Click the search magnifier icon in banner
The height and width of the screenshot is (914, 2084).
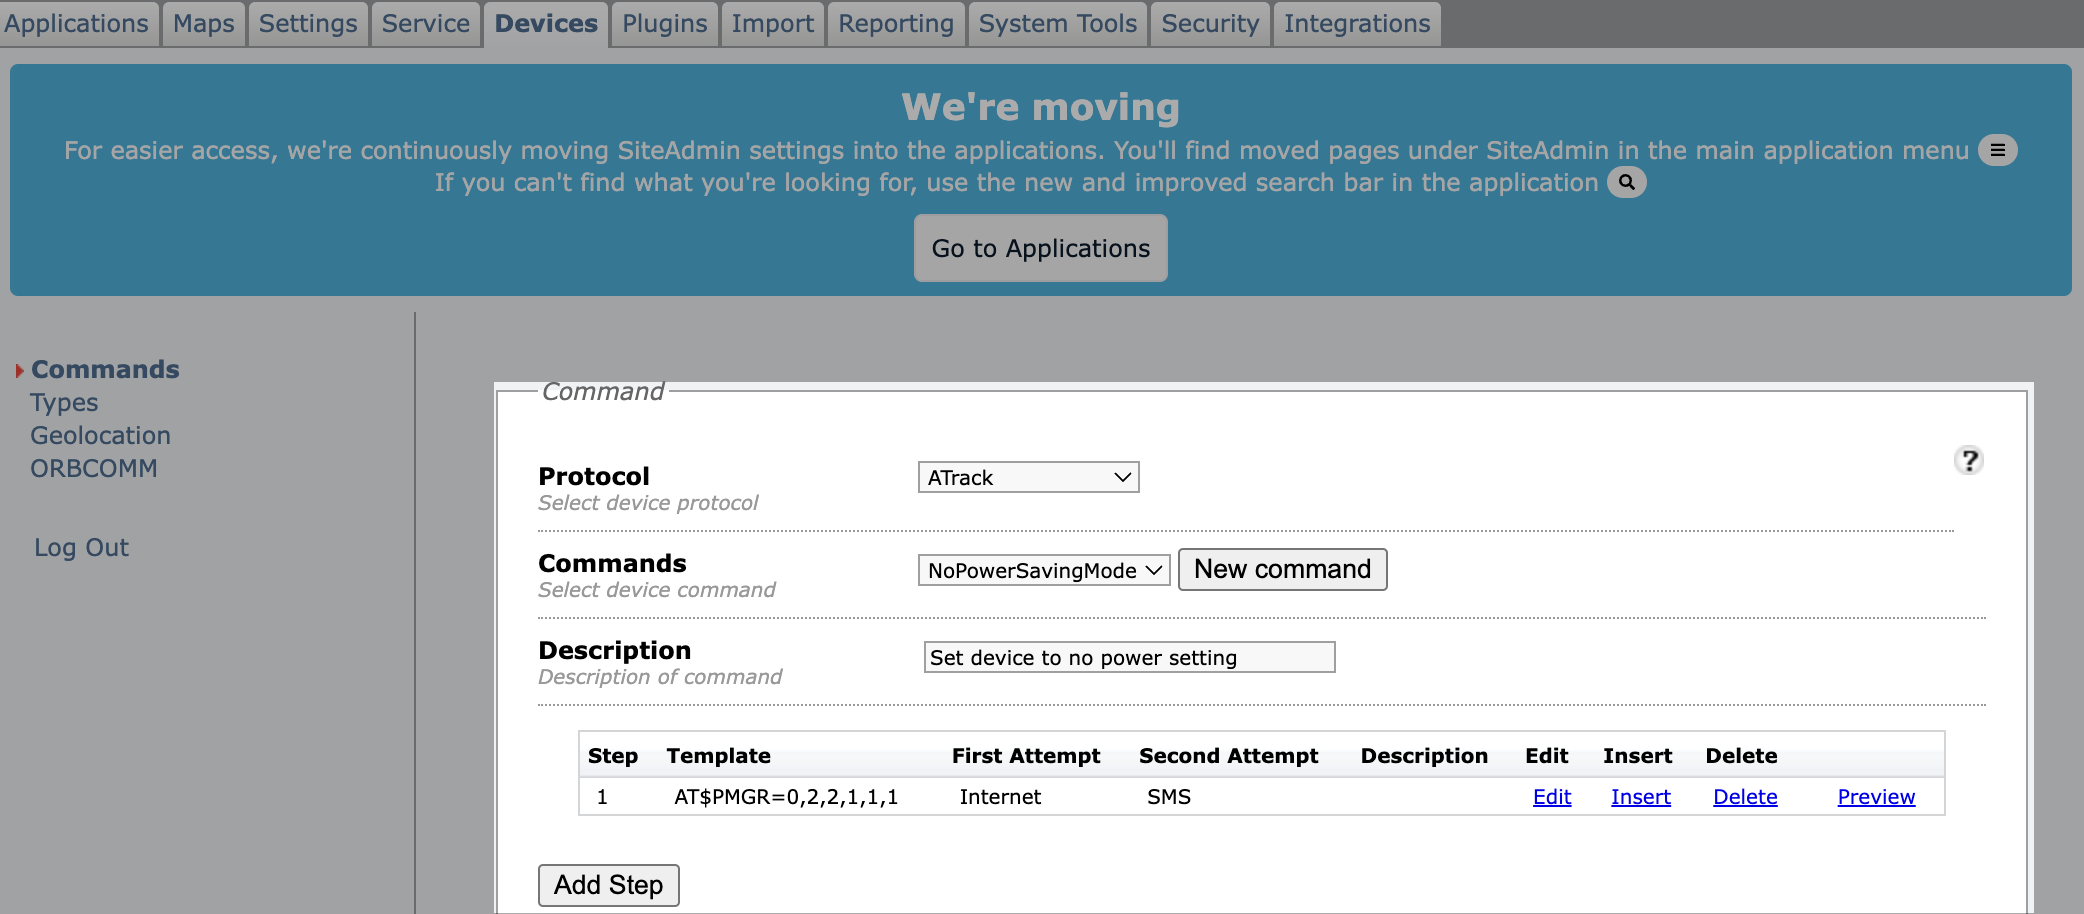tap(1626, 182)
